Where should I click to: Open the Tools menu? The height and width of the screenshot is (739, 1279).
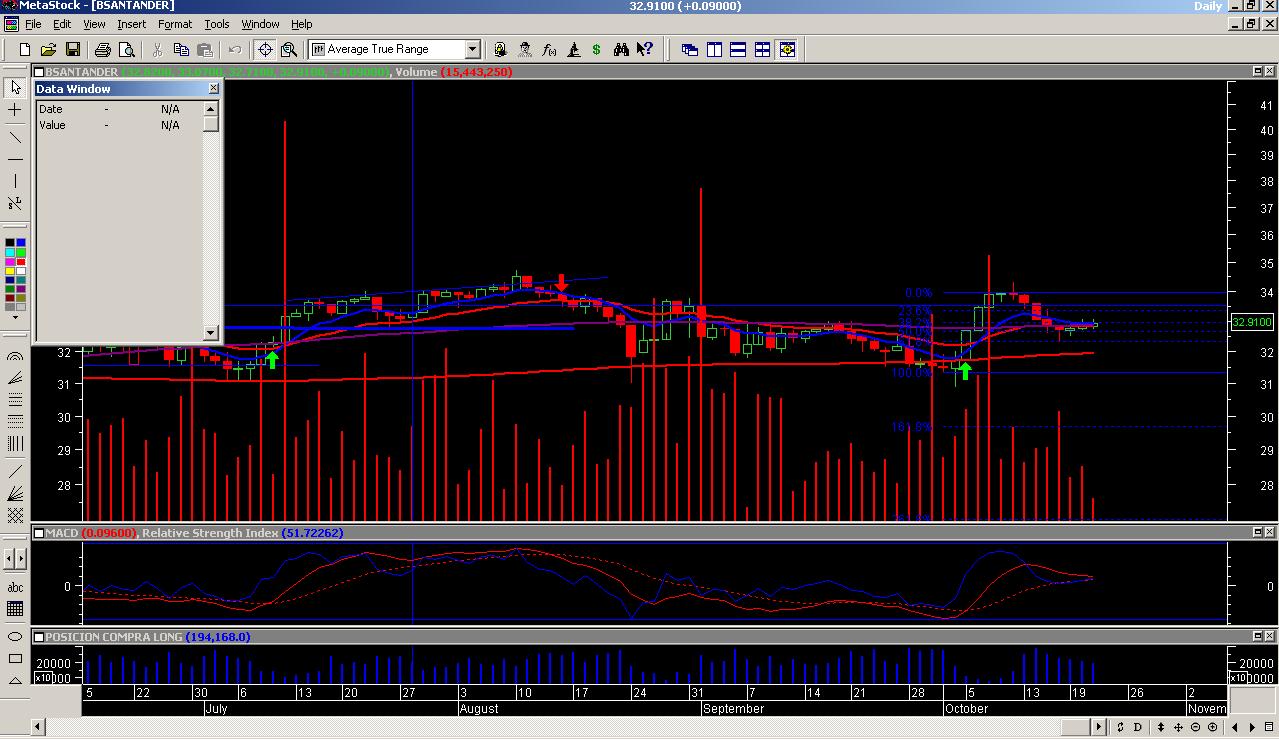coord(216,24)
